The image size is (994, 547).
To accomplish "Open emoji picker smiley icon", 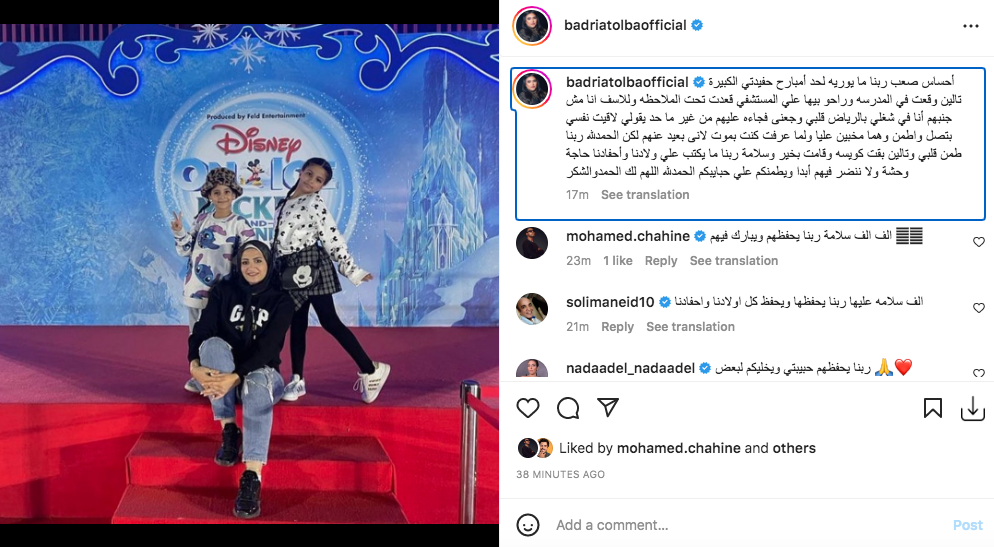I will coord(527,525).
